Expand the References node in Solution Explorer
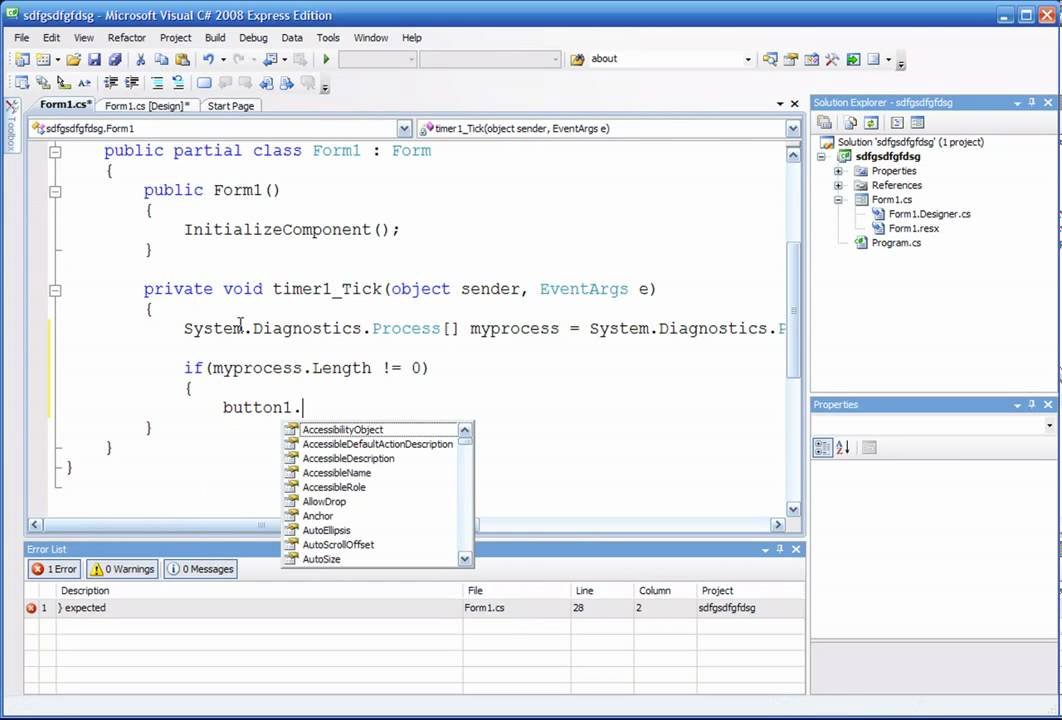The height and width of the screenshot is (720, 1062). tap(838, 186)
